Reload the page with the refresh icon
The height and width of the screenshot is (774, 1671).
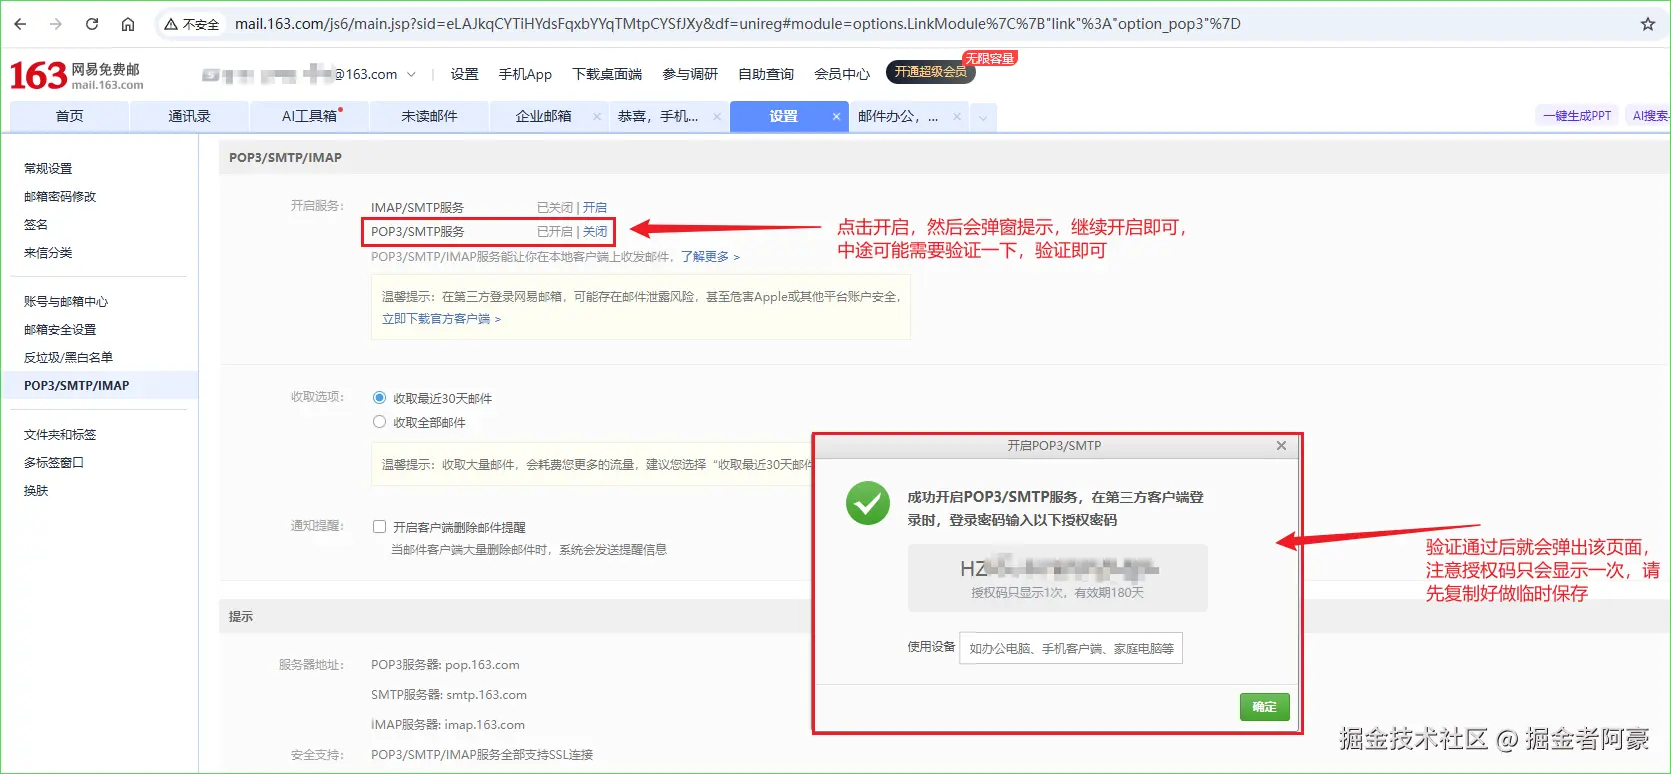tap(92, 24)
